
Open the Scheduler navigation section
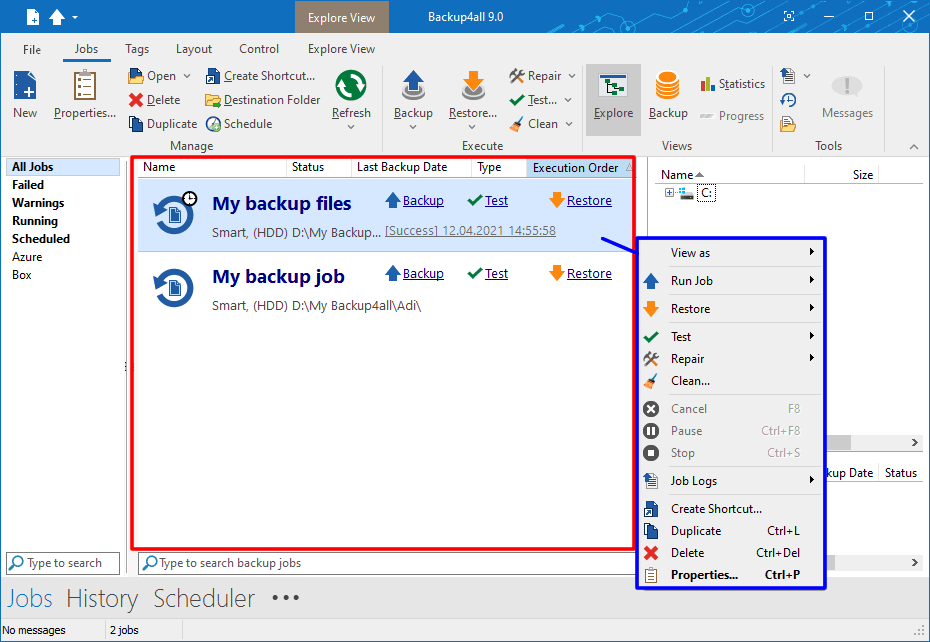pos(204,598)
